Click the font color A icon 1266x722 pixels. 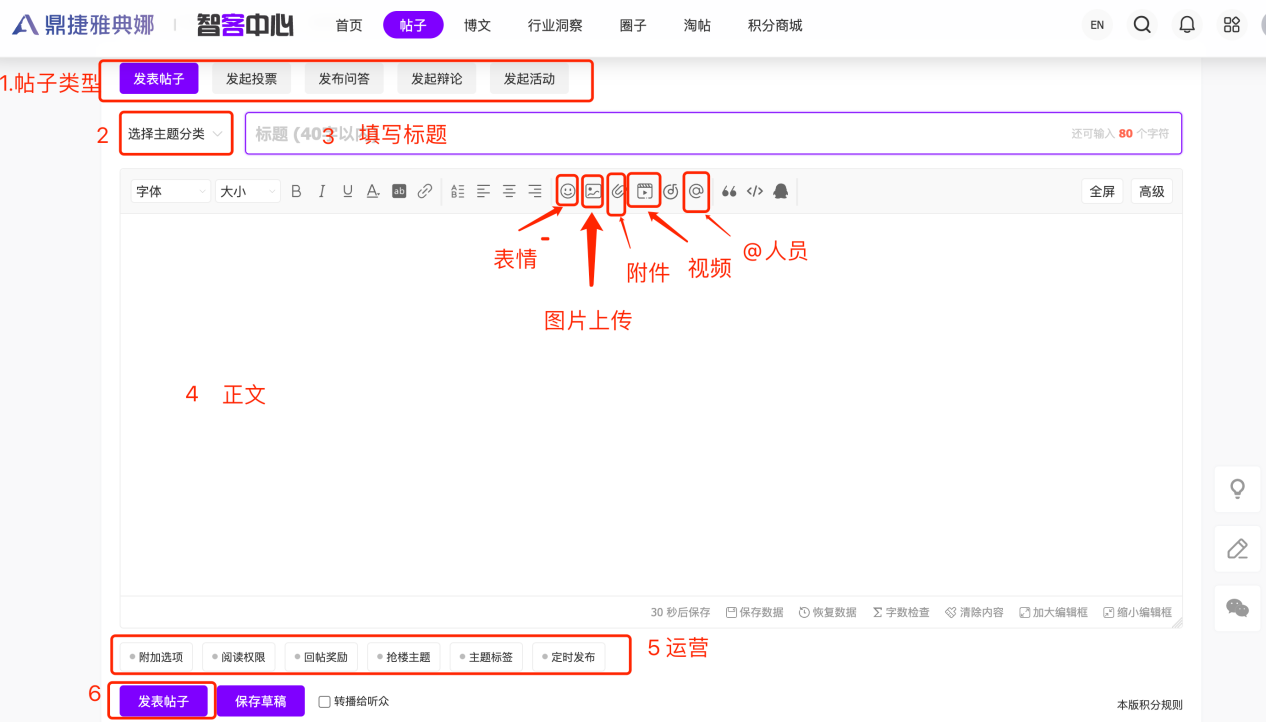373,191
